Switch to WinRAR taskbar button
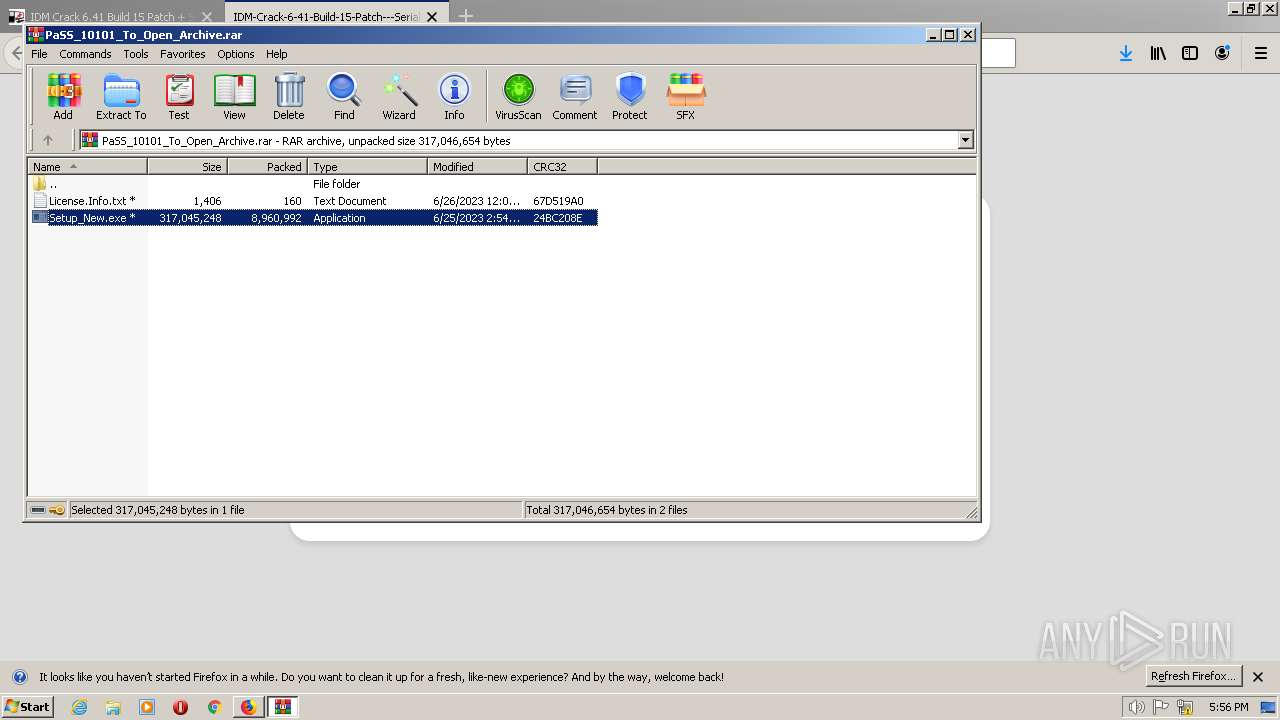This screenshot has width=1280, height=720. tap(283, 707)
